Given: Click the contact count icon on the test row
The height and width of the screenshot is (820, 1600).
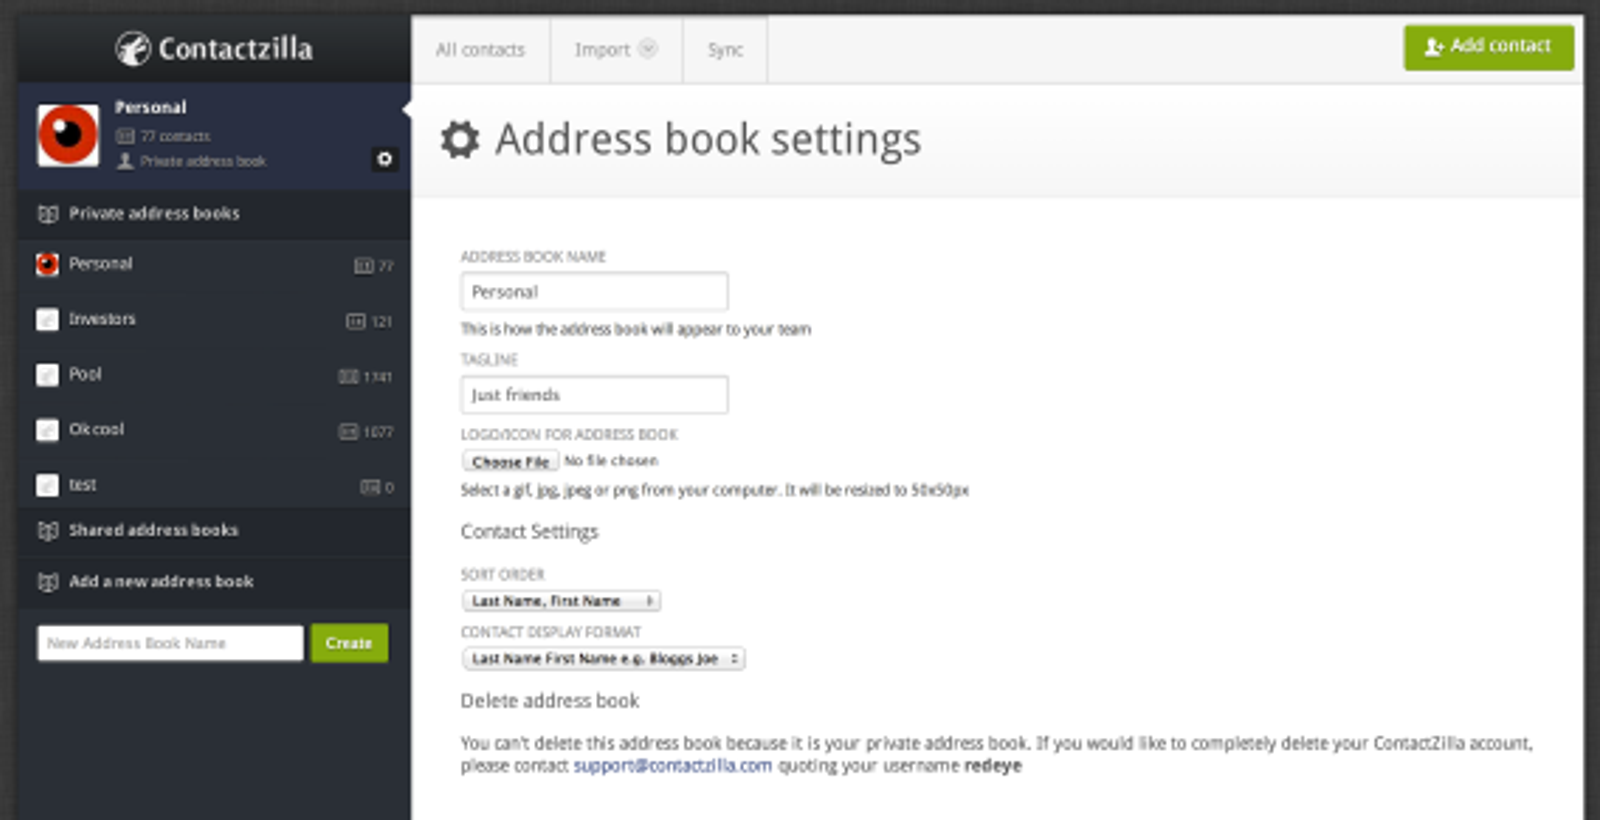Looking at the screenshot, I should pos(370,487).
